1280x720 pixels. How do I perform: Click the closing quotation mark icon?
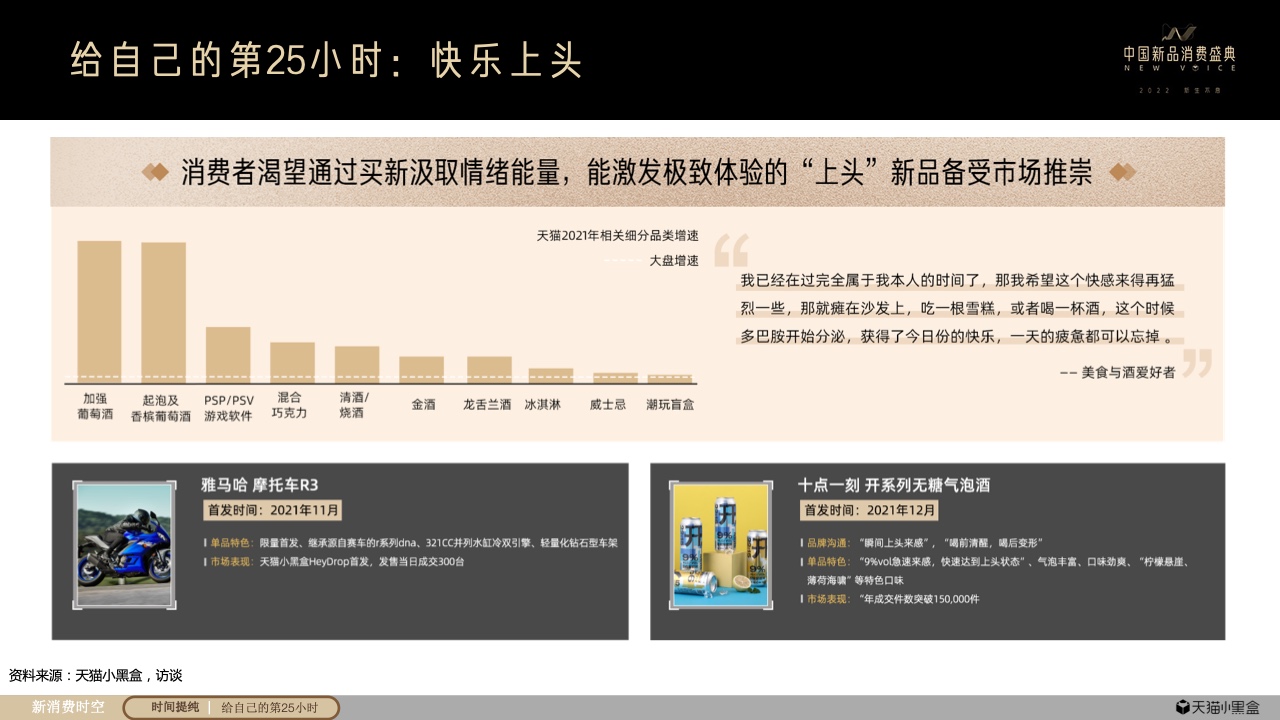(x=1197, y=362)
